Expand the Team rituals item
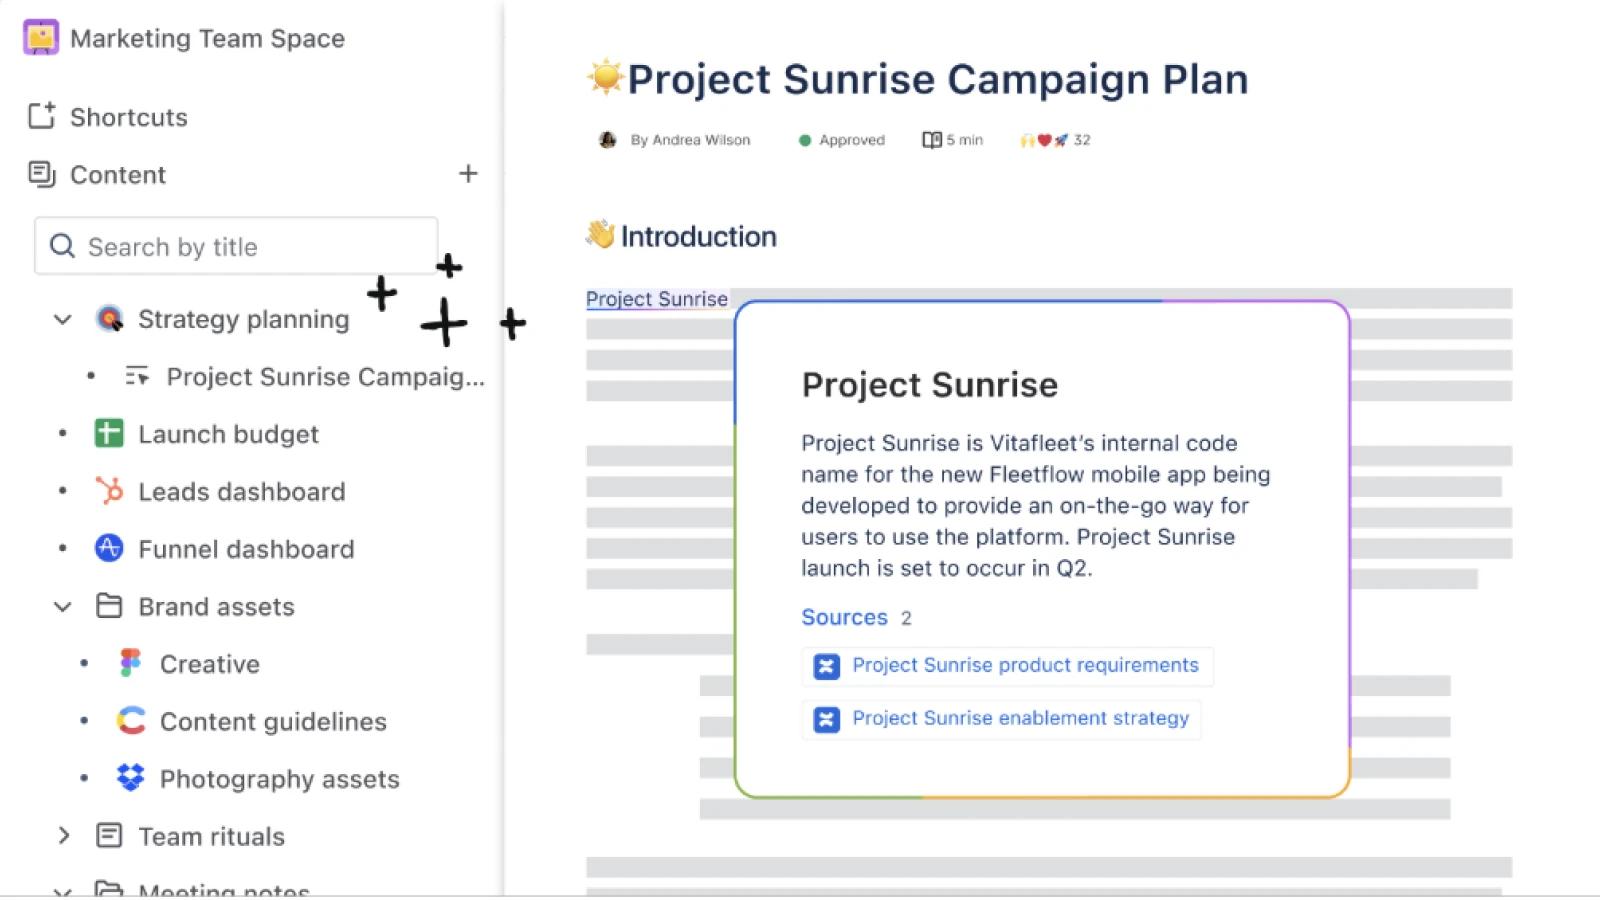1600x900 pixels. click(63, 835)
